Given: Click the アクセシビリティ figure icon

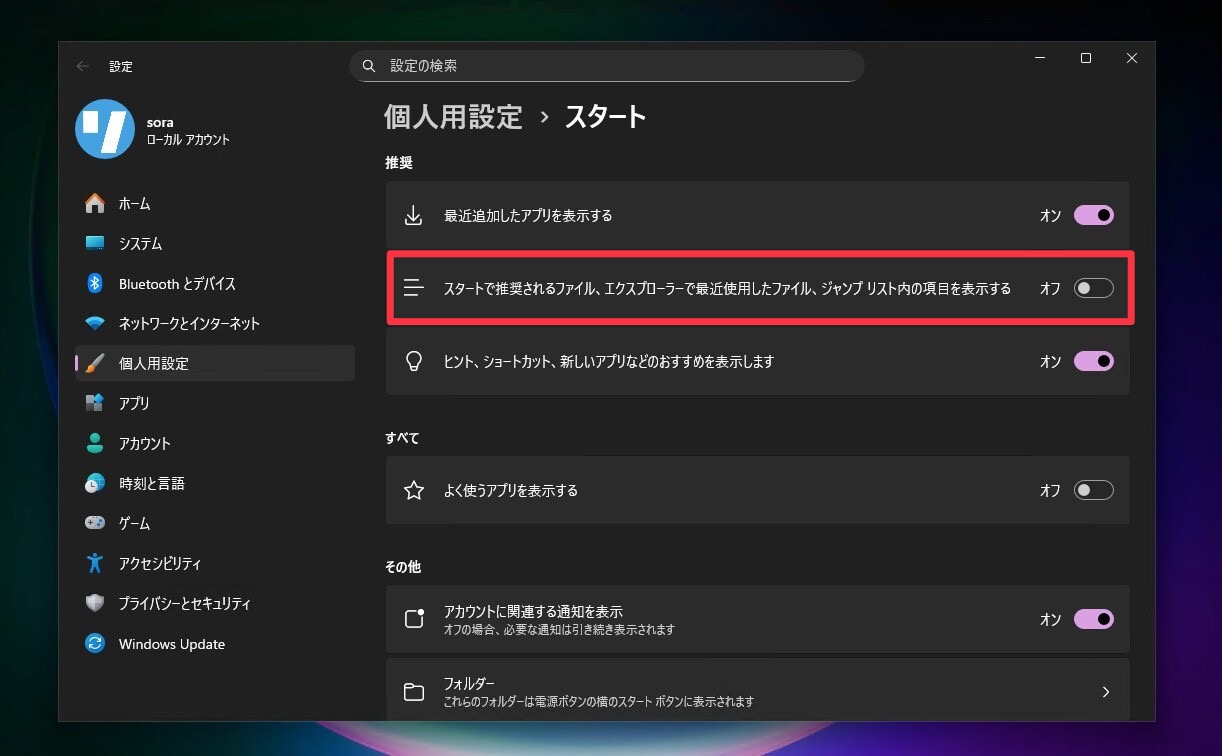Looking at the screenshot, I should point(95,564).
